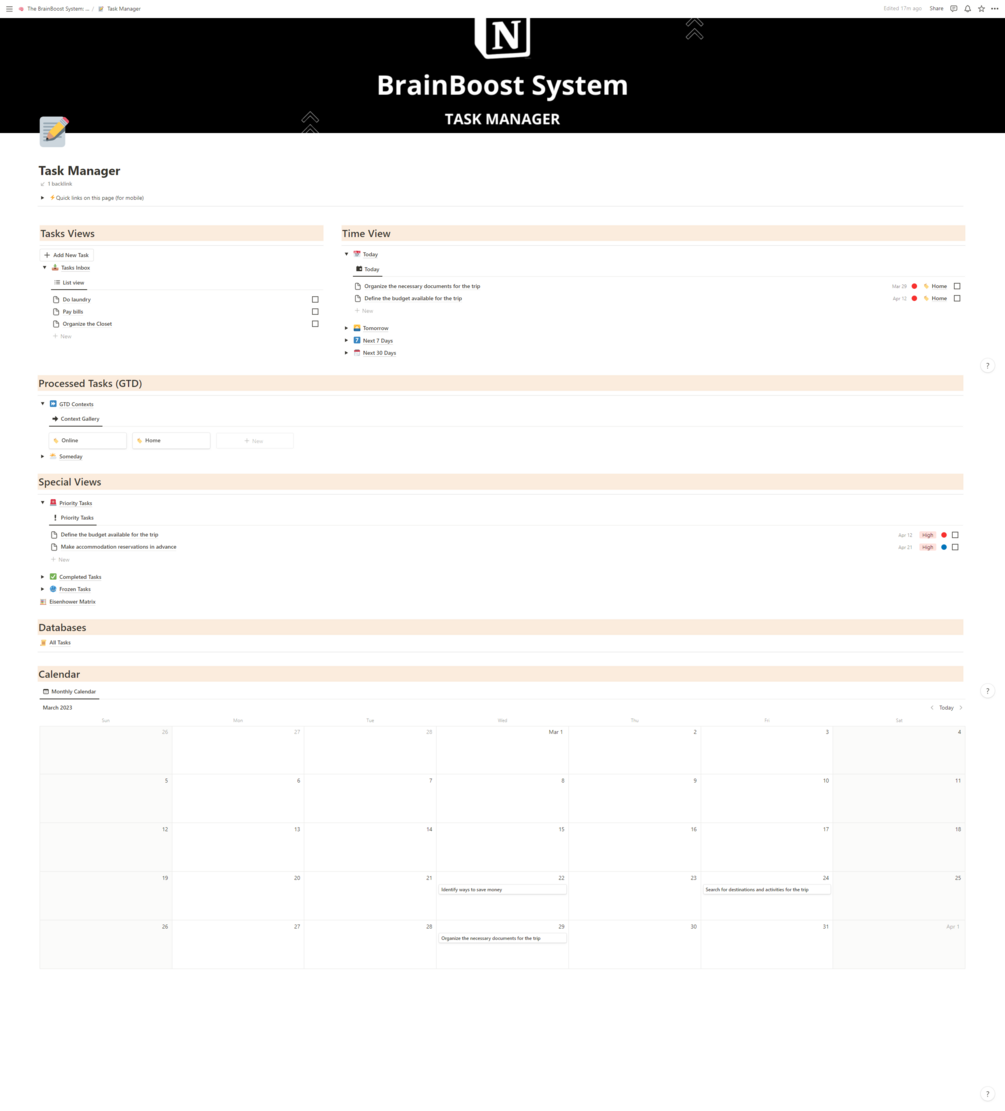Click the Notion logo in the banner
Image resolution: width=1005 pixels, height=1111 pixels.
point(502,37)
